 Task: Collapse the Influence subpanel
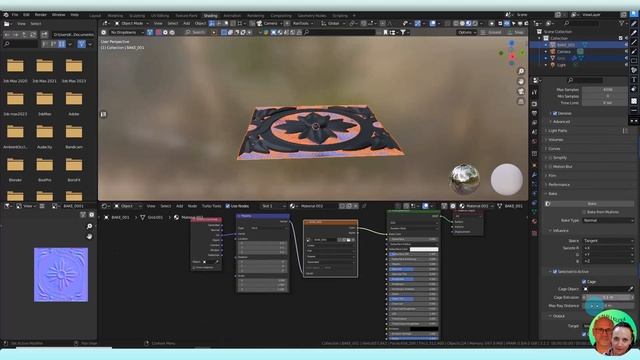(560, 231)
